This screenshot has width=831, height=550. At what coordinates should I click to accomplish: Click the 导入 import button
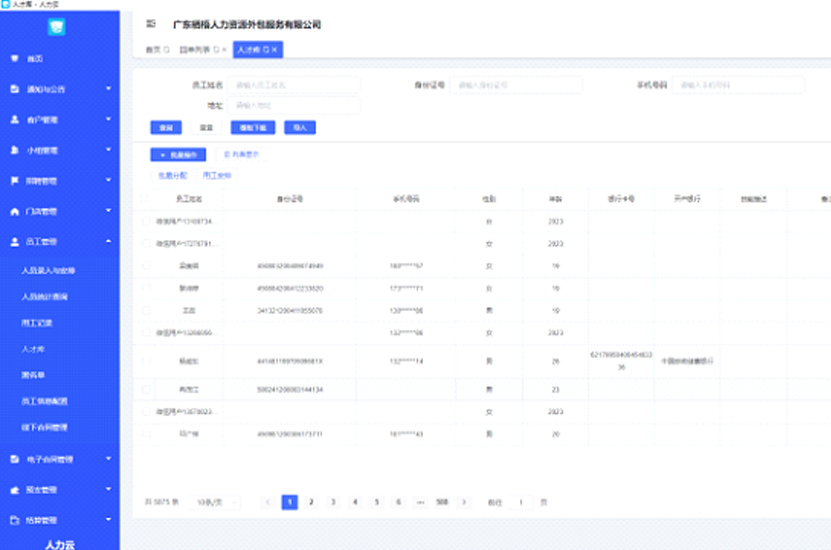299,128
